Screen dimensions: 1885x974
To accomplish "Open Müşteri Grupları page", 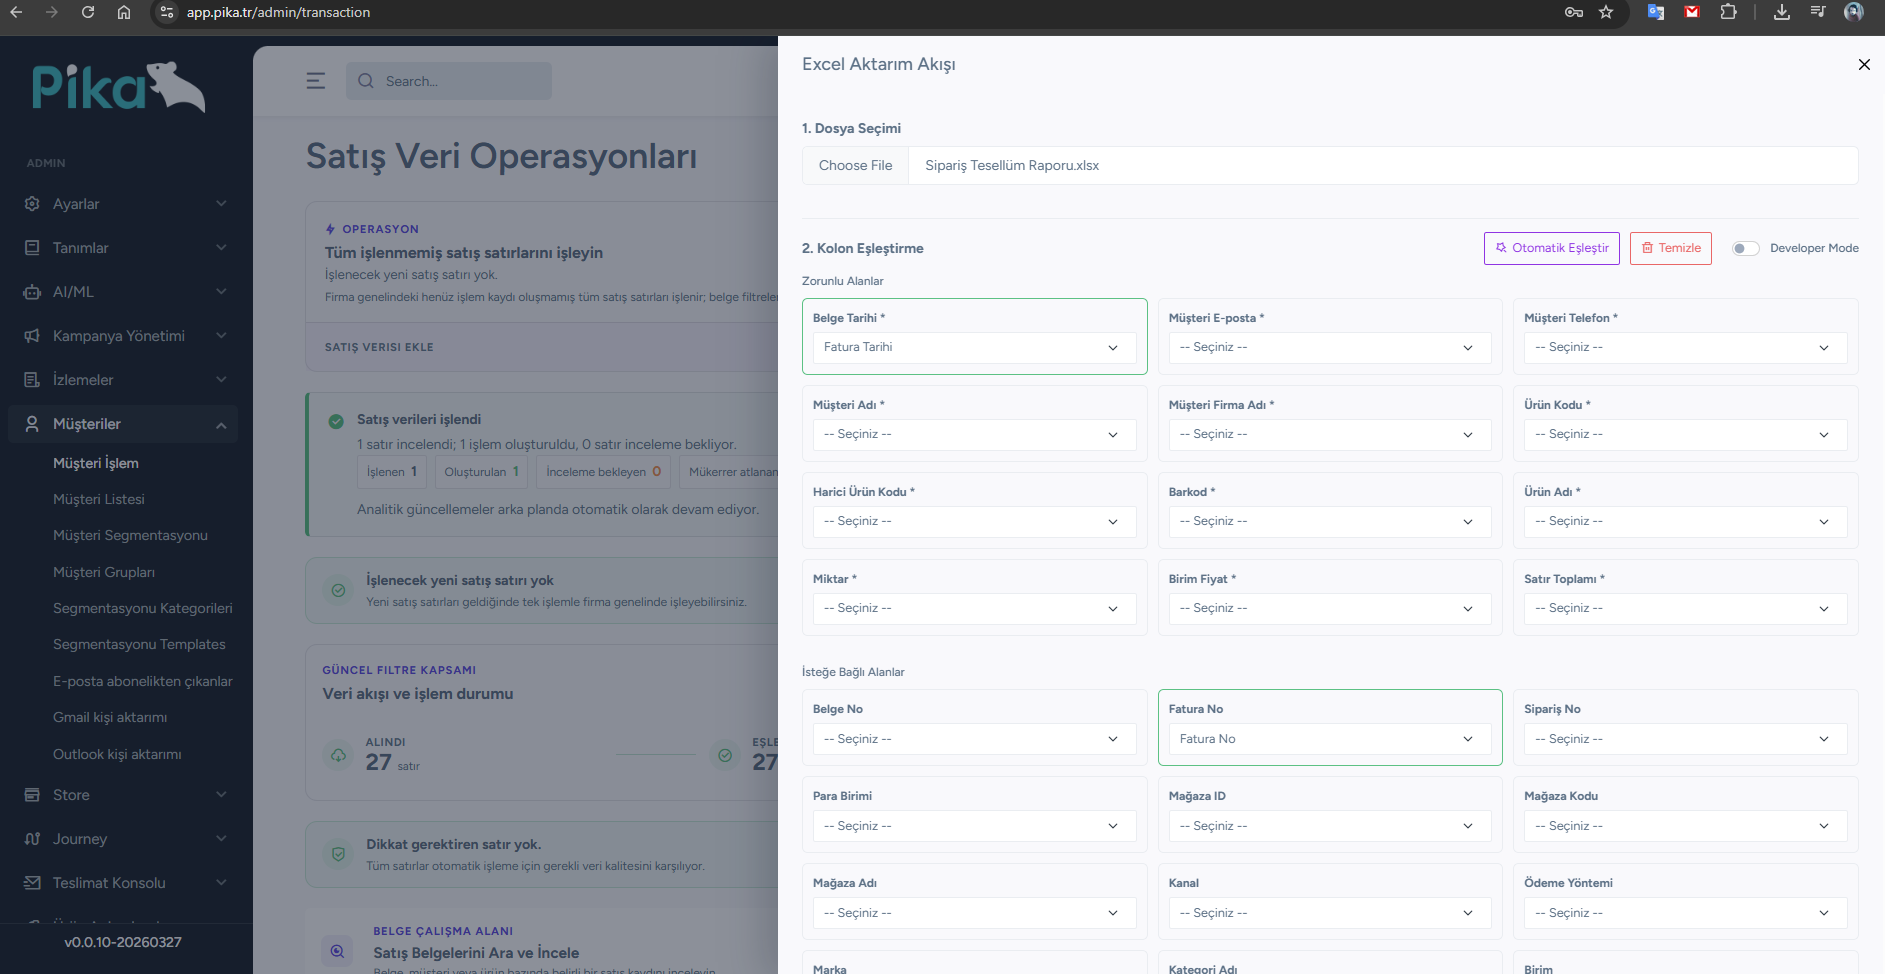I will 104,572.
